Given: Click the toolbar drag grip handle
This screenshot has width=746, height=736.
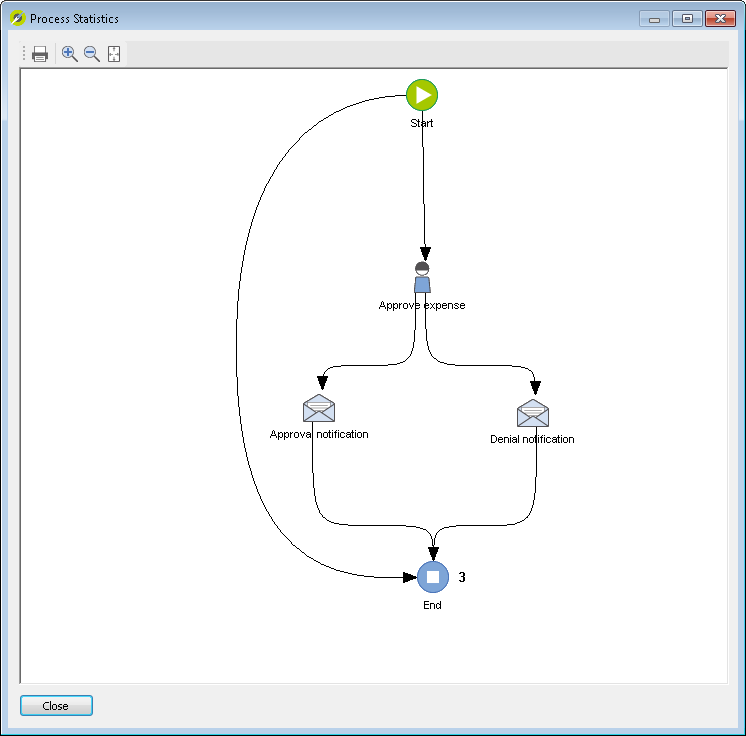Looking at the screenshot, I should point(24,53).
